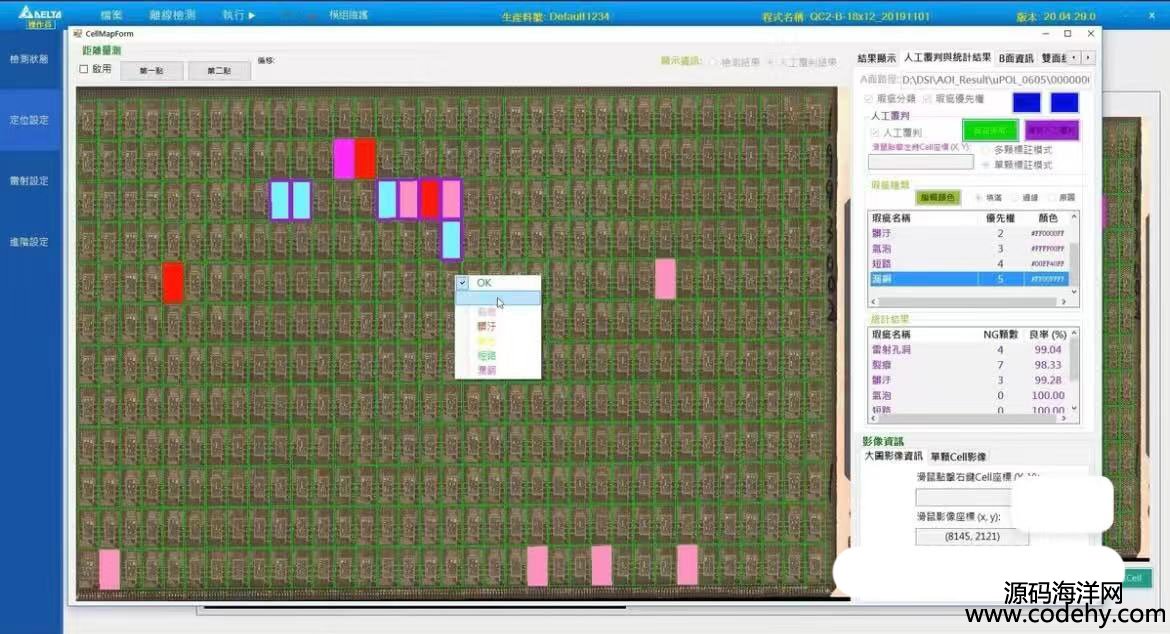This screenshot has height=634, width=1170.
Task: Enable the 啟用 checkbox for distance measurement
Action: [x=84, y=69]
